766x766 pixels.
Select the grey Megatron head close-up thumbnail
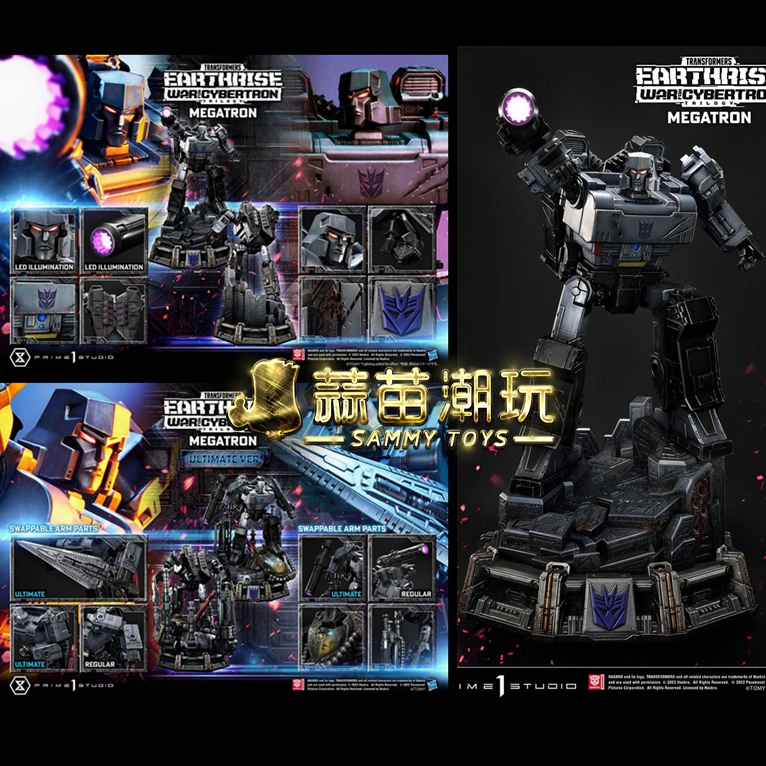pyautogui.click(x=333, y=239)
